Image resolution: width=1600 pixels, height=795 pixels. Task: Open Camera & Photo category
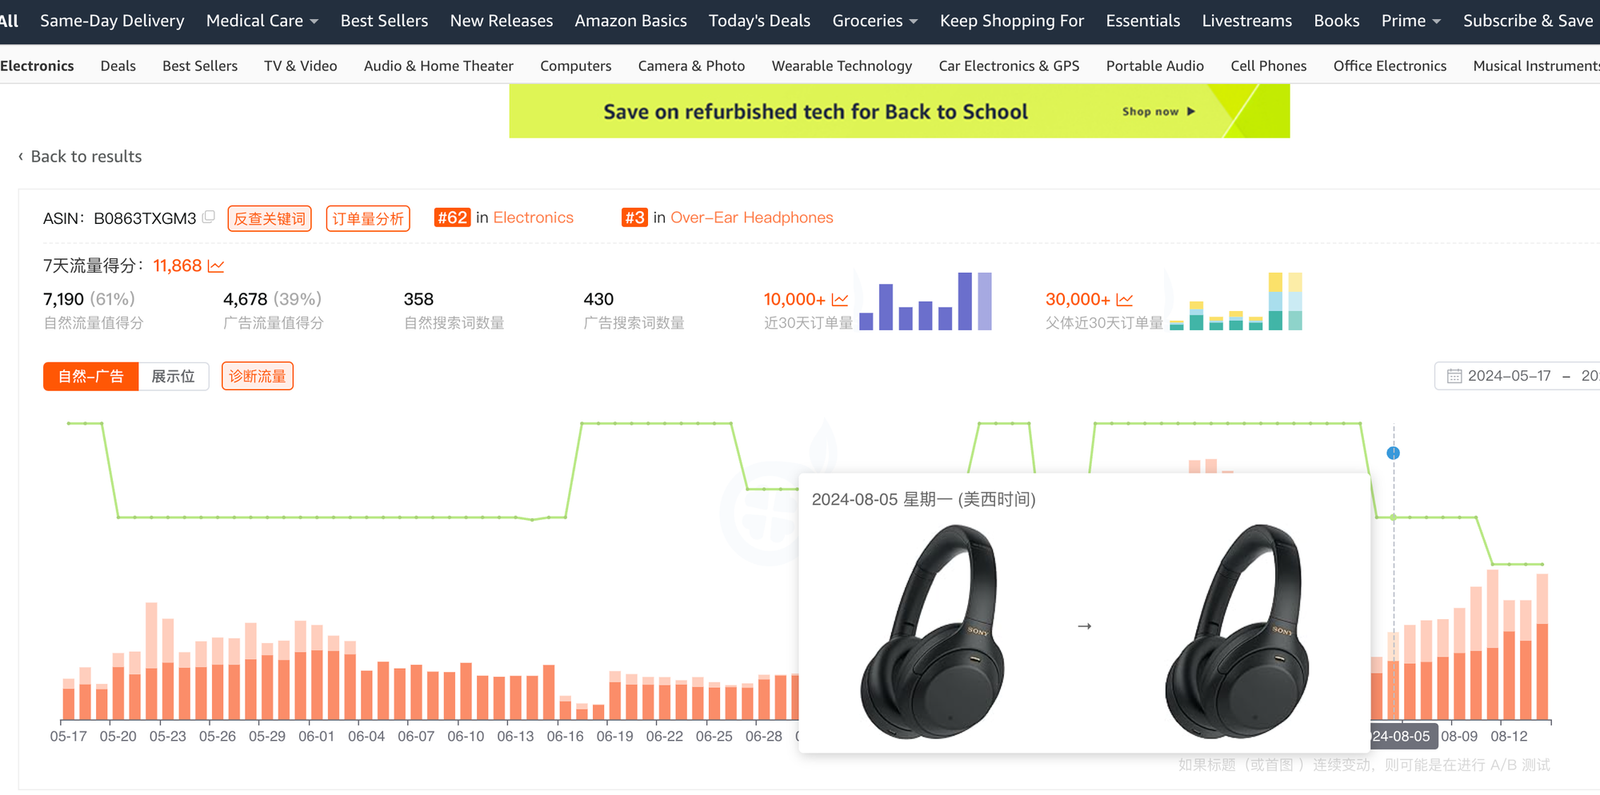pos(692,66)
